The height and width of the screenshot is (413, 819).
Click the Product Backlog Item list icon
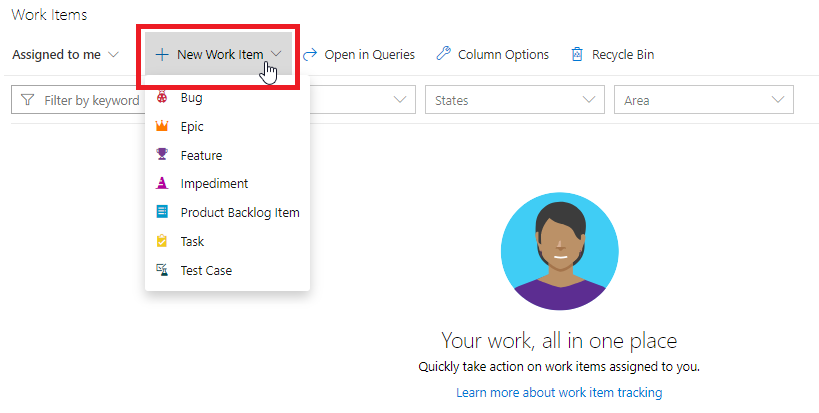(162, 212)
